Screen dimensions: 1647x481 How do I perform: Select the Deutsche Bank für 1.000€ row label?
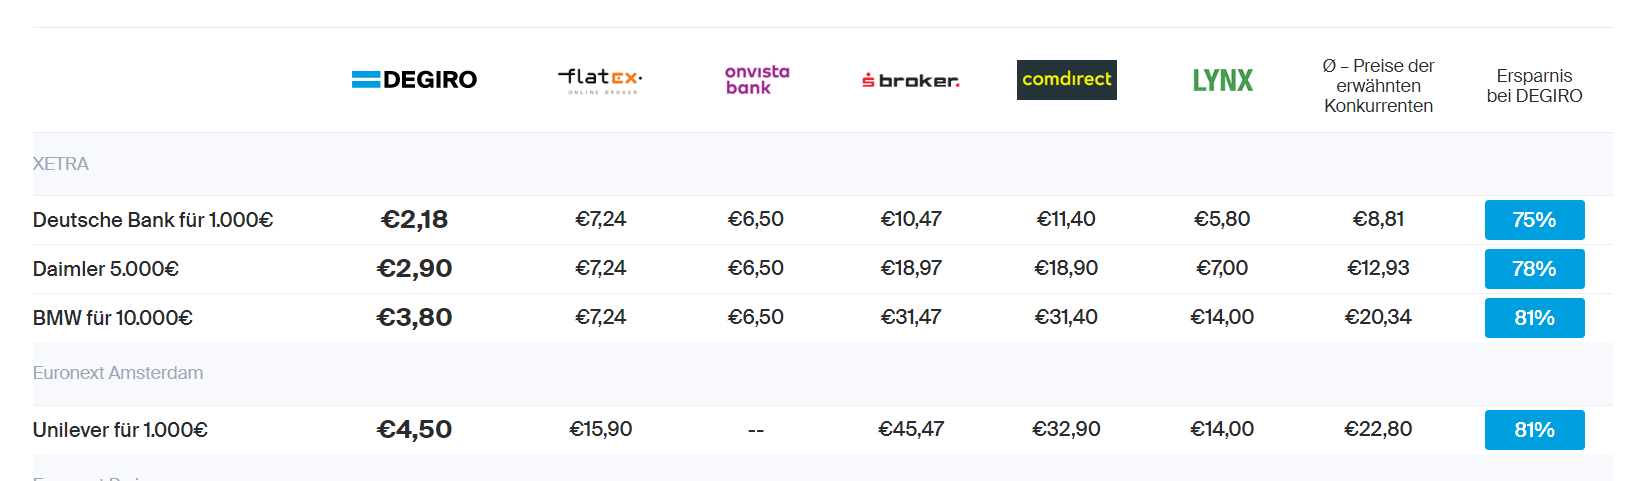(153, 220)
